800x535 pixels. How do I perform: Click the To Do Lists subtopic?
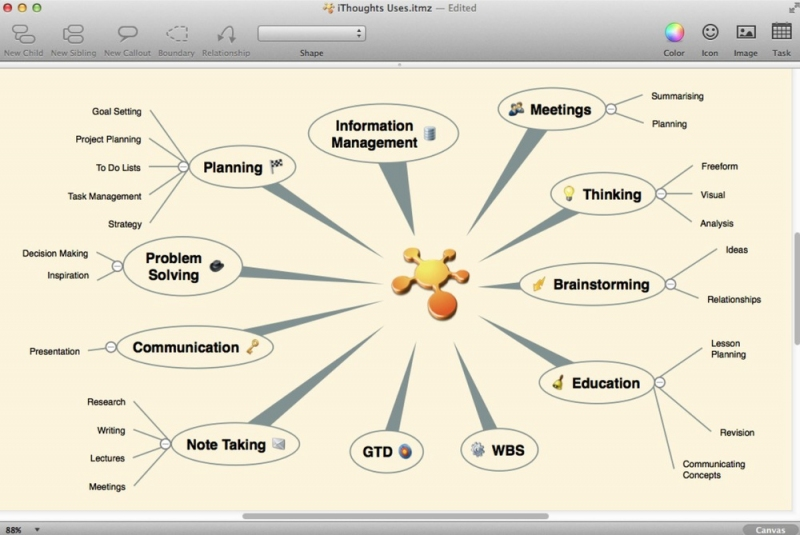118,167
